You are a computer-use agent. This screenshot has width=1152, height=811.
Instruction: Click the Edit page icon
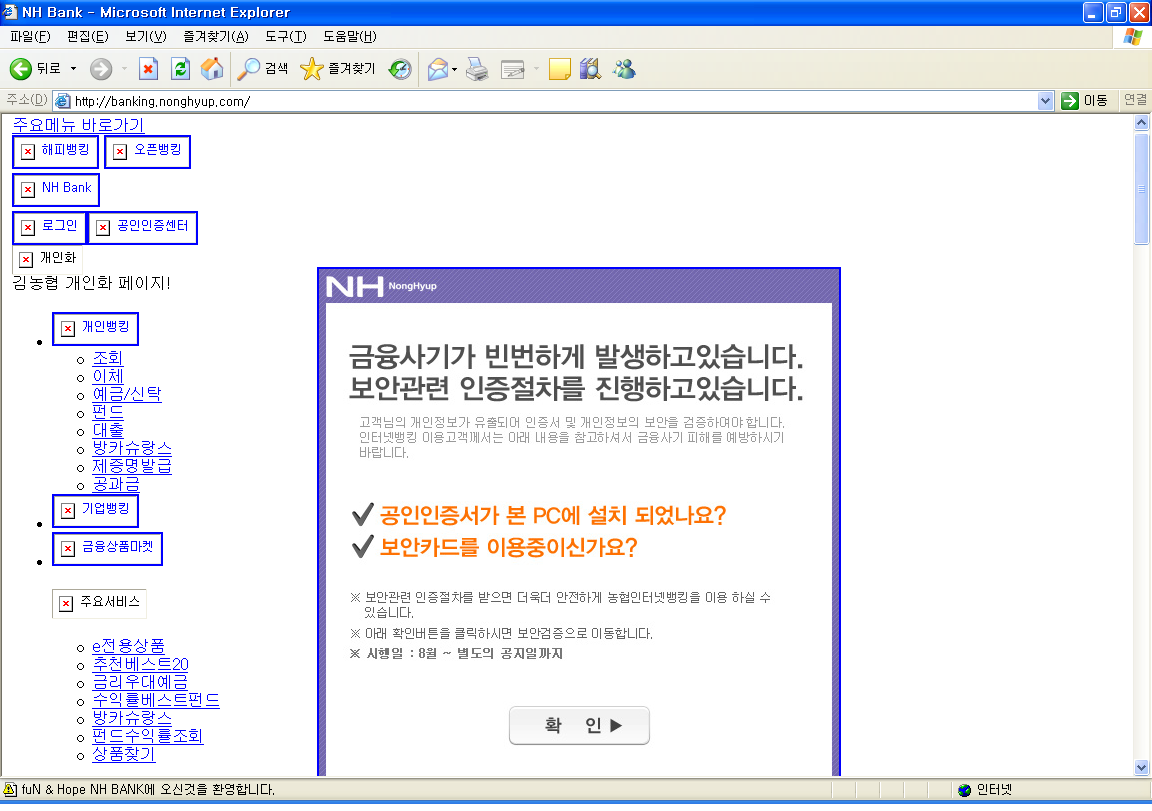(512, 69)
